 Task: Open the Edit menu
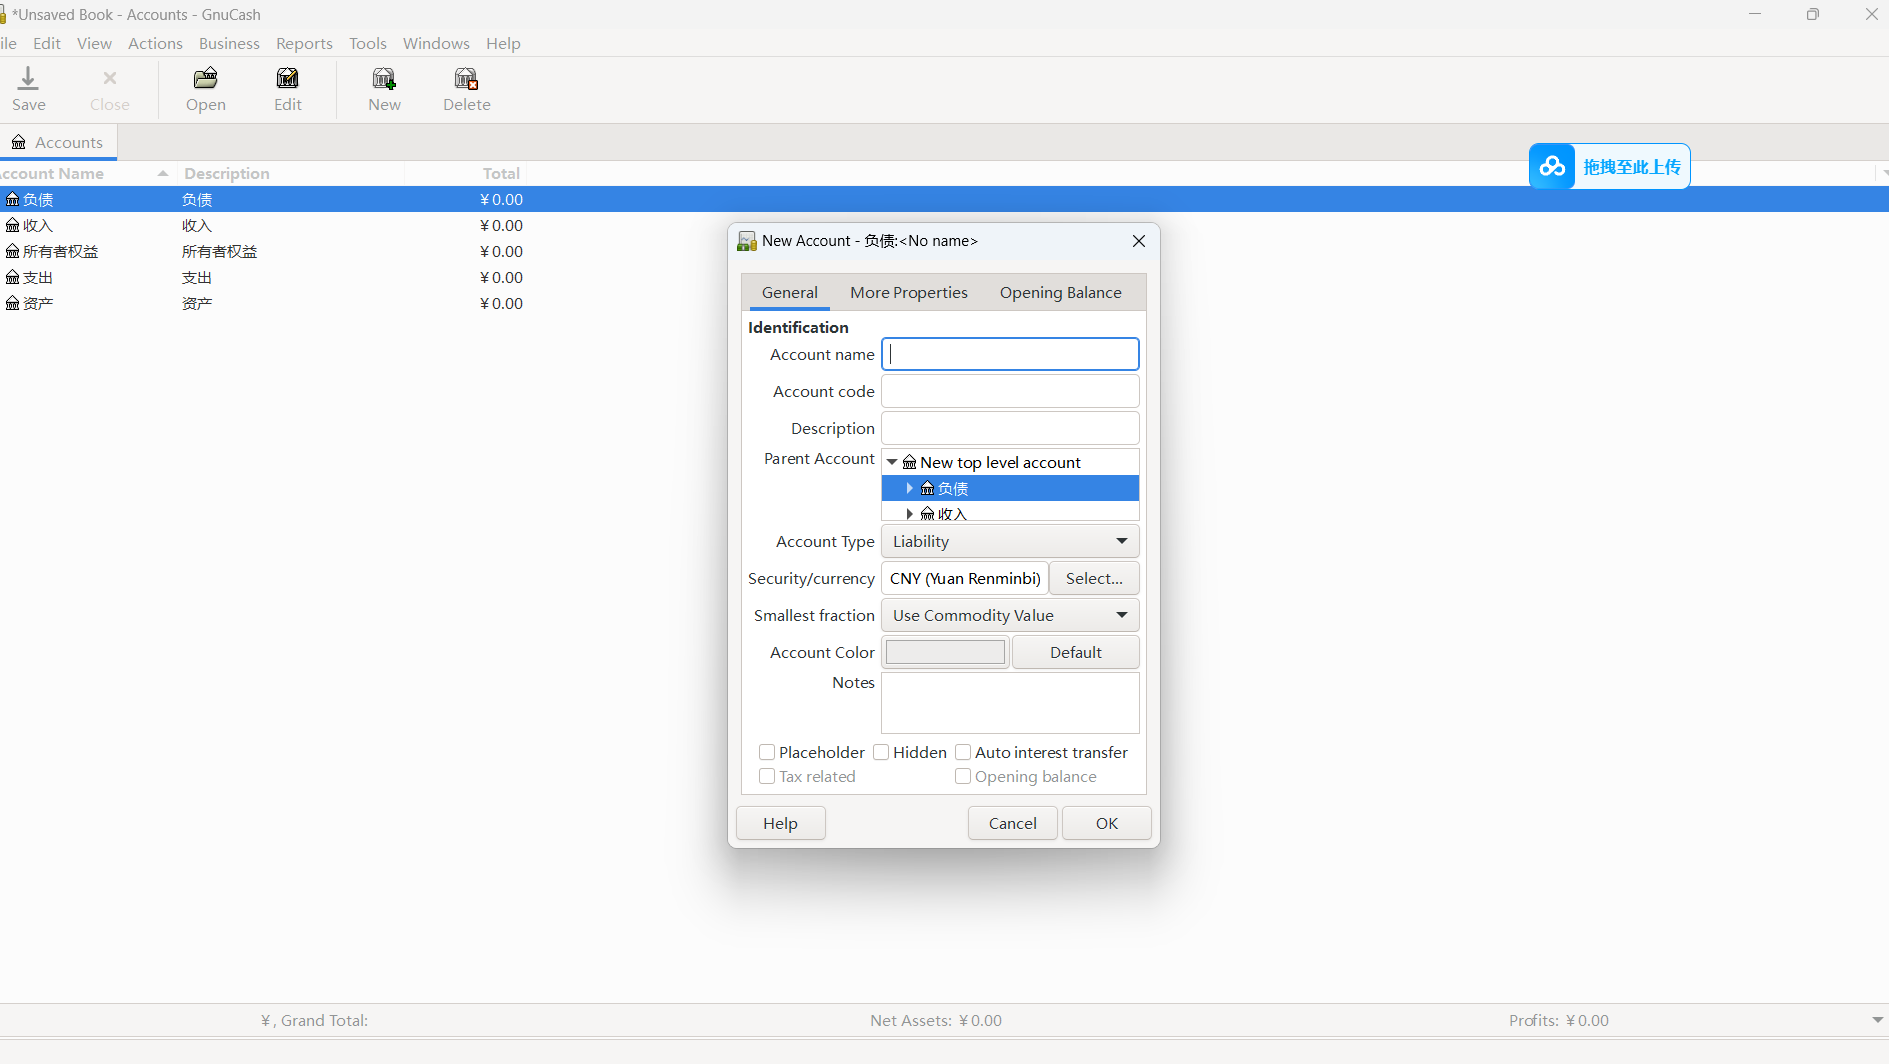pos(46,43)
